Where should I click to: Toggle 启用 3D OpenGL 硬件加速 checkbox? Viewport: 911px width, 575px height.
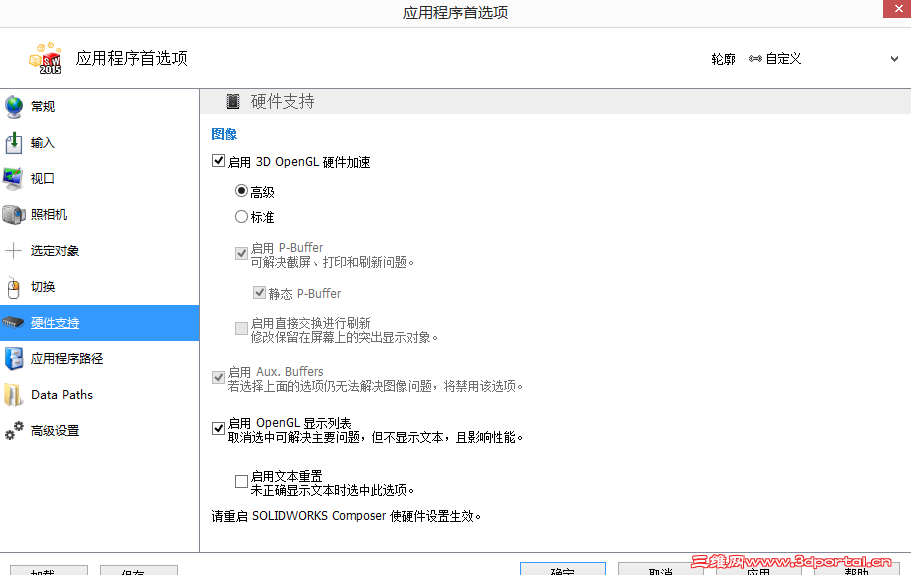218,161
